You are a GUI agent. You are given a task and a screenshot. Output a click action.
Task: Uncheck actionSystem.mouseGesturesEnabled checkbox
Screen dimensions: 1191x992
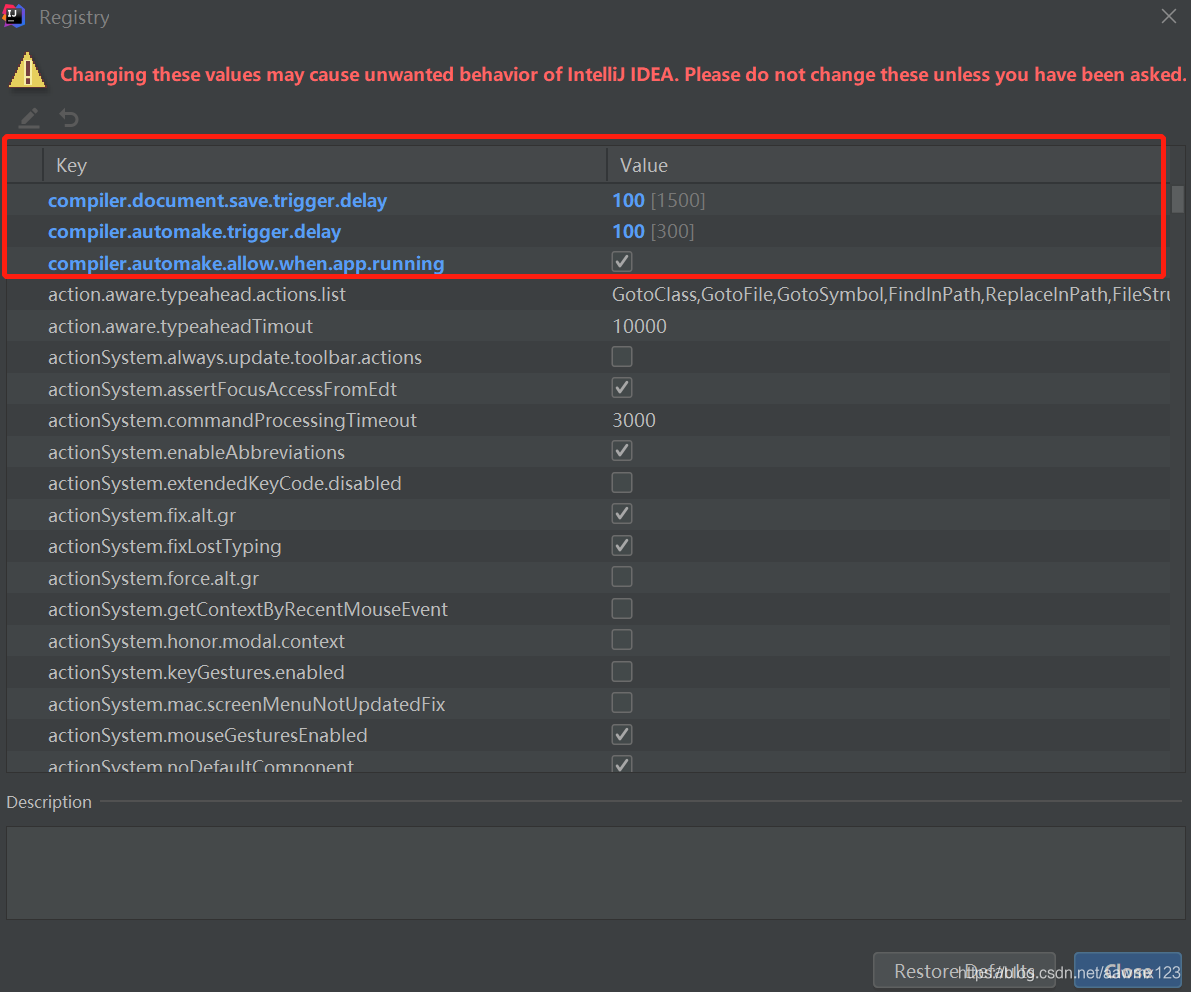click(622, 735)
